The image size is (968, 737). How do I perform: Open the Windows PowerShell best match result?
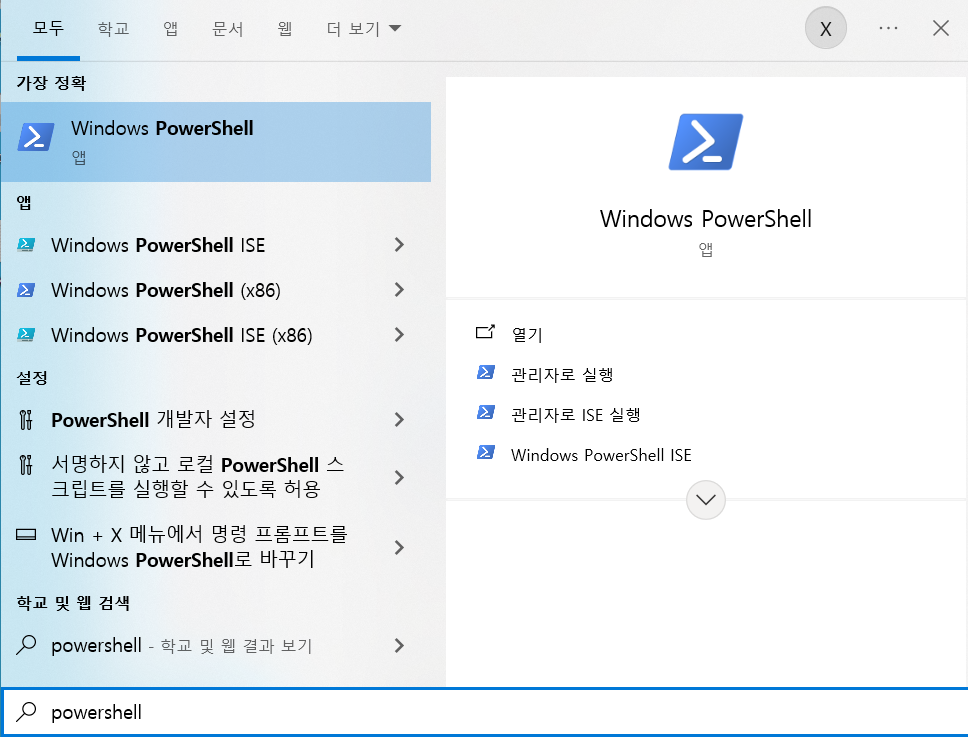click(x=216, y=142)
